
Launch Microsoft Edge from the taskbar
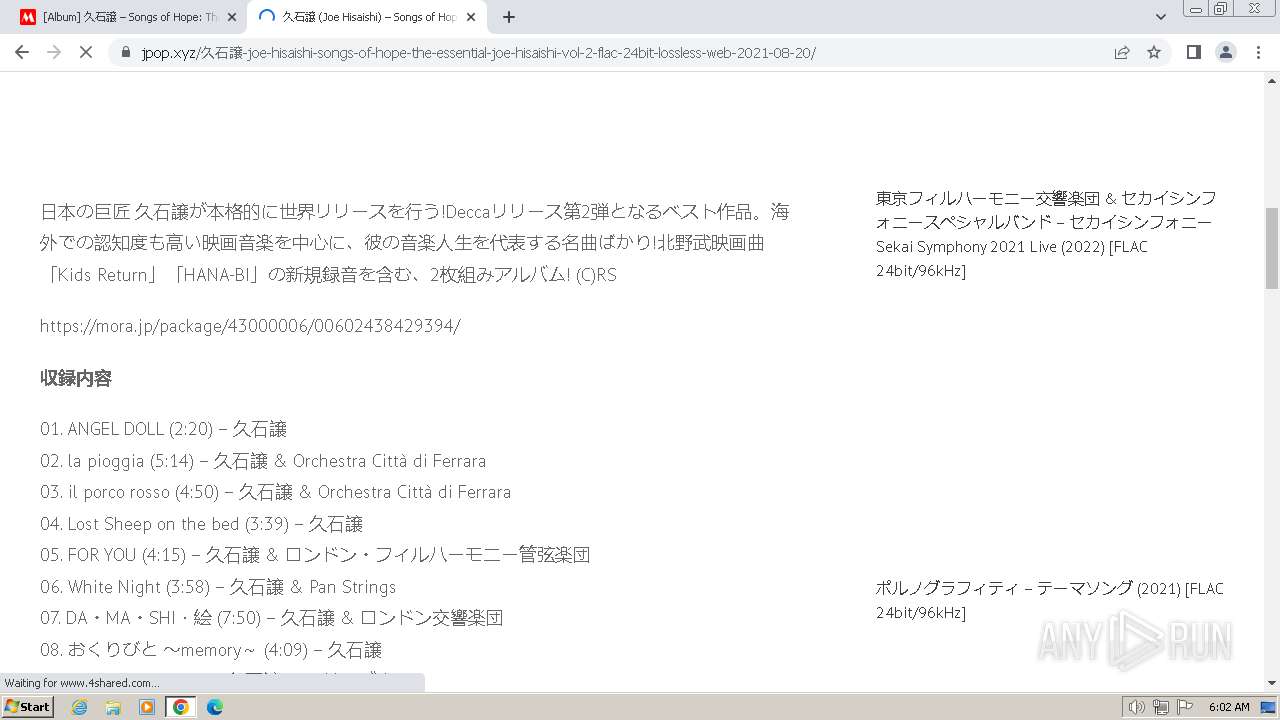click(215, 707)
